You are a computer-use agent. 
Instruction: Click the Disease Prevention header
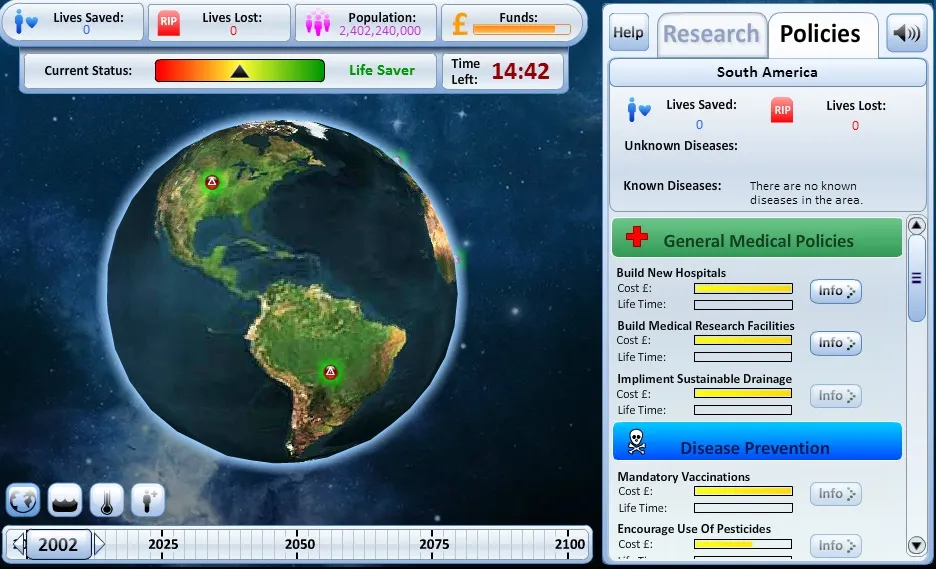[x=757, y=442]
